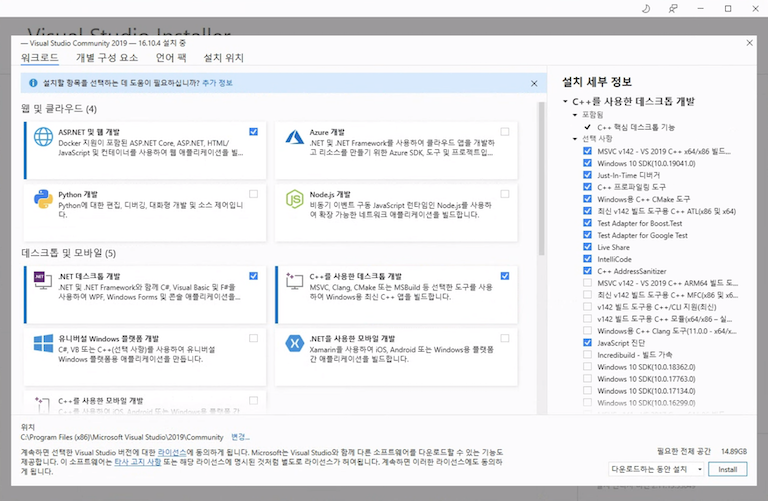768x501 pixels.
Task: Check the Azure development workload
Action: pyautogui.click(x=504, y=131)
